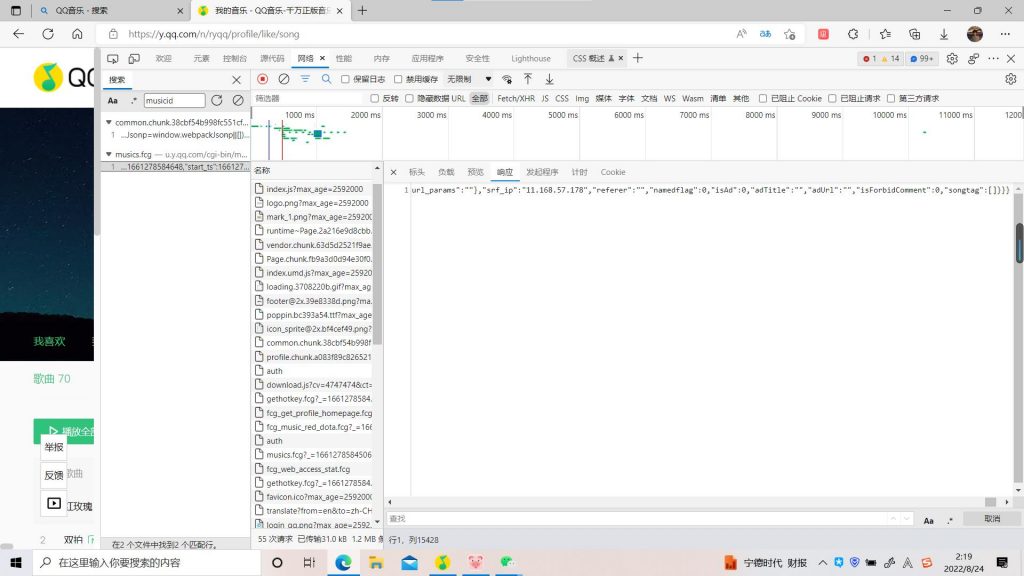The height and width of the screenshot is (576, 1024).
Task: Open the inspect element picker tool
Action: [112, 59]
